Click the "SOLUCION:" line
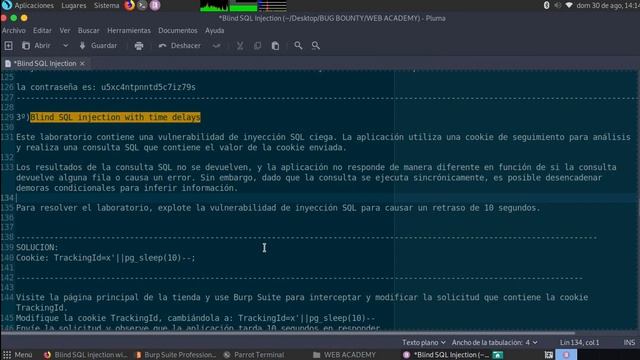The height and width of the screenshot is (360, 640). coord(37,247)
